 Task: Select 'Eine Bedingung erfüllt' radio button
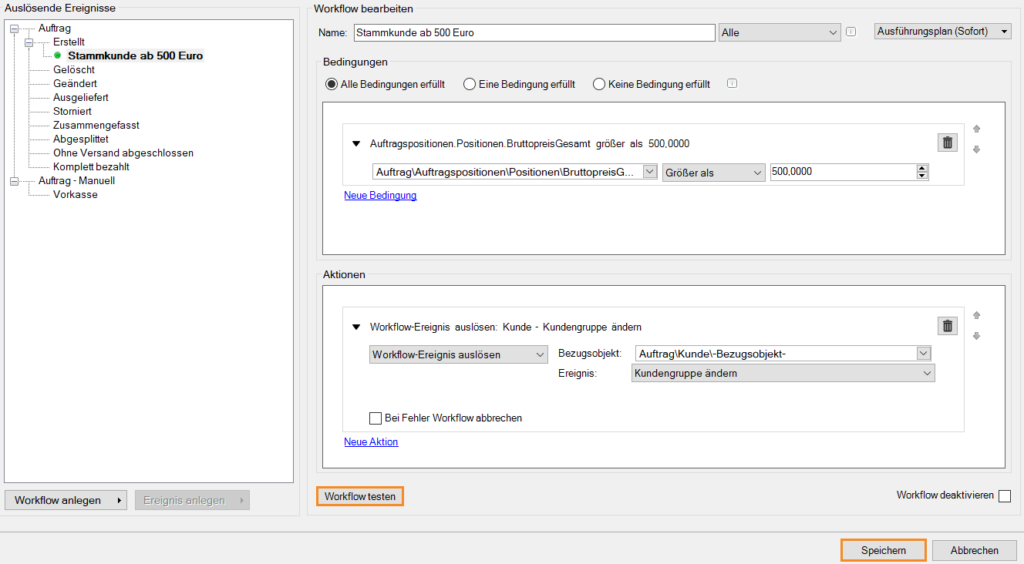(x=469, y=85)
